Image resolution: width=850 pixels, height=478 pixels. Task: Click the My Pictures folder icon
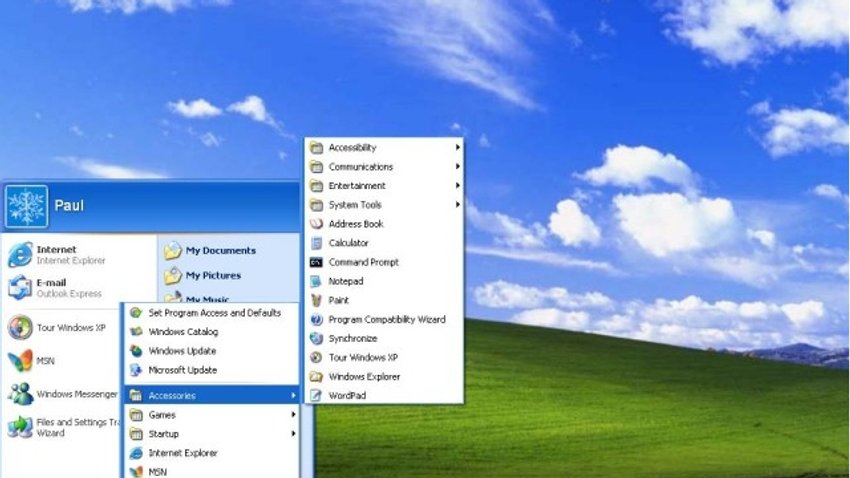click(173, 275)
